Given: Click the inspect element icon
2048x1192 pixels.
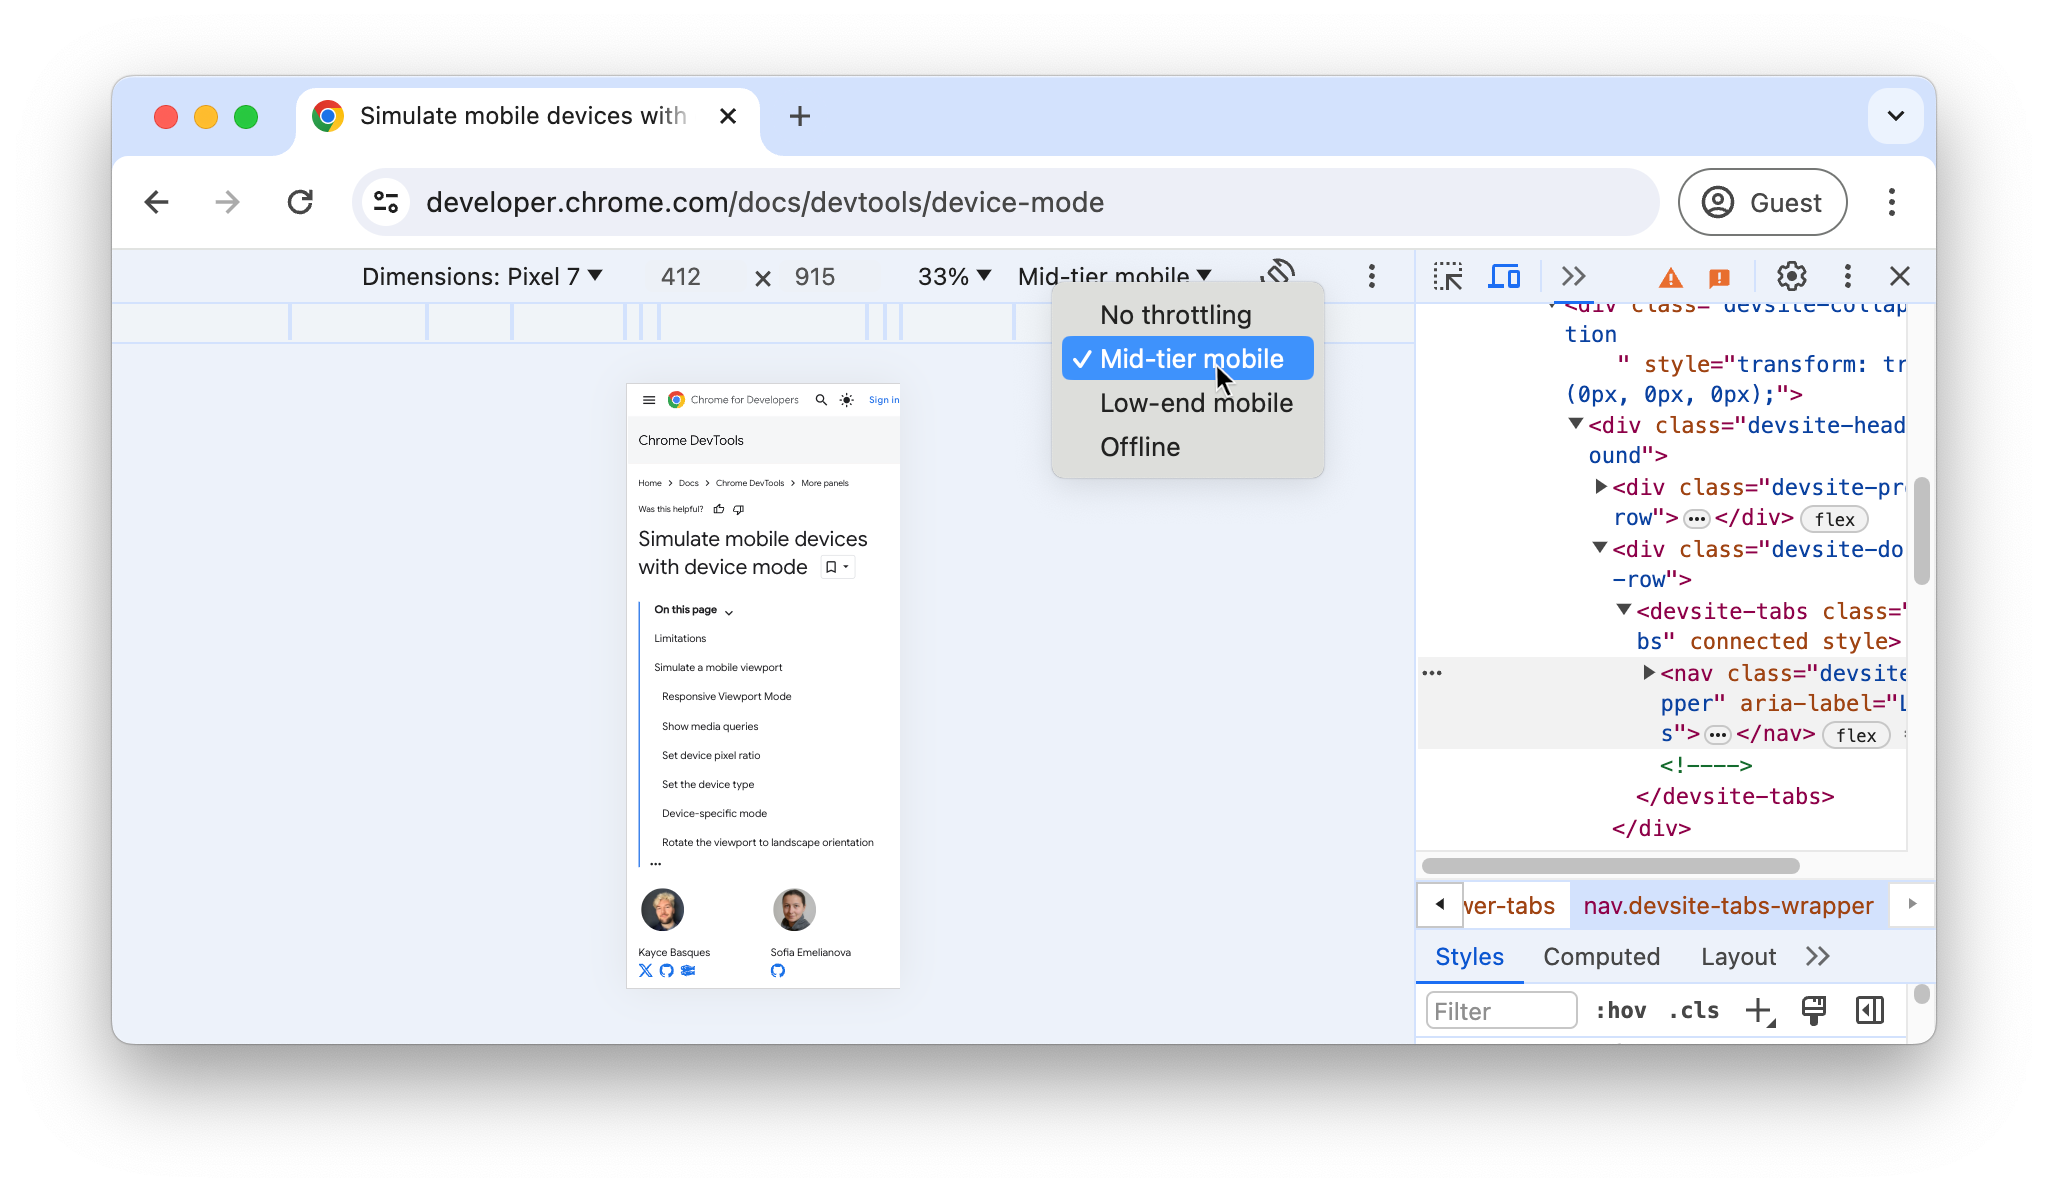Looking at the screenshot, I should coord(1447,277).
